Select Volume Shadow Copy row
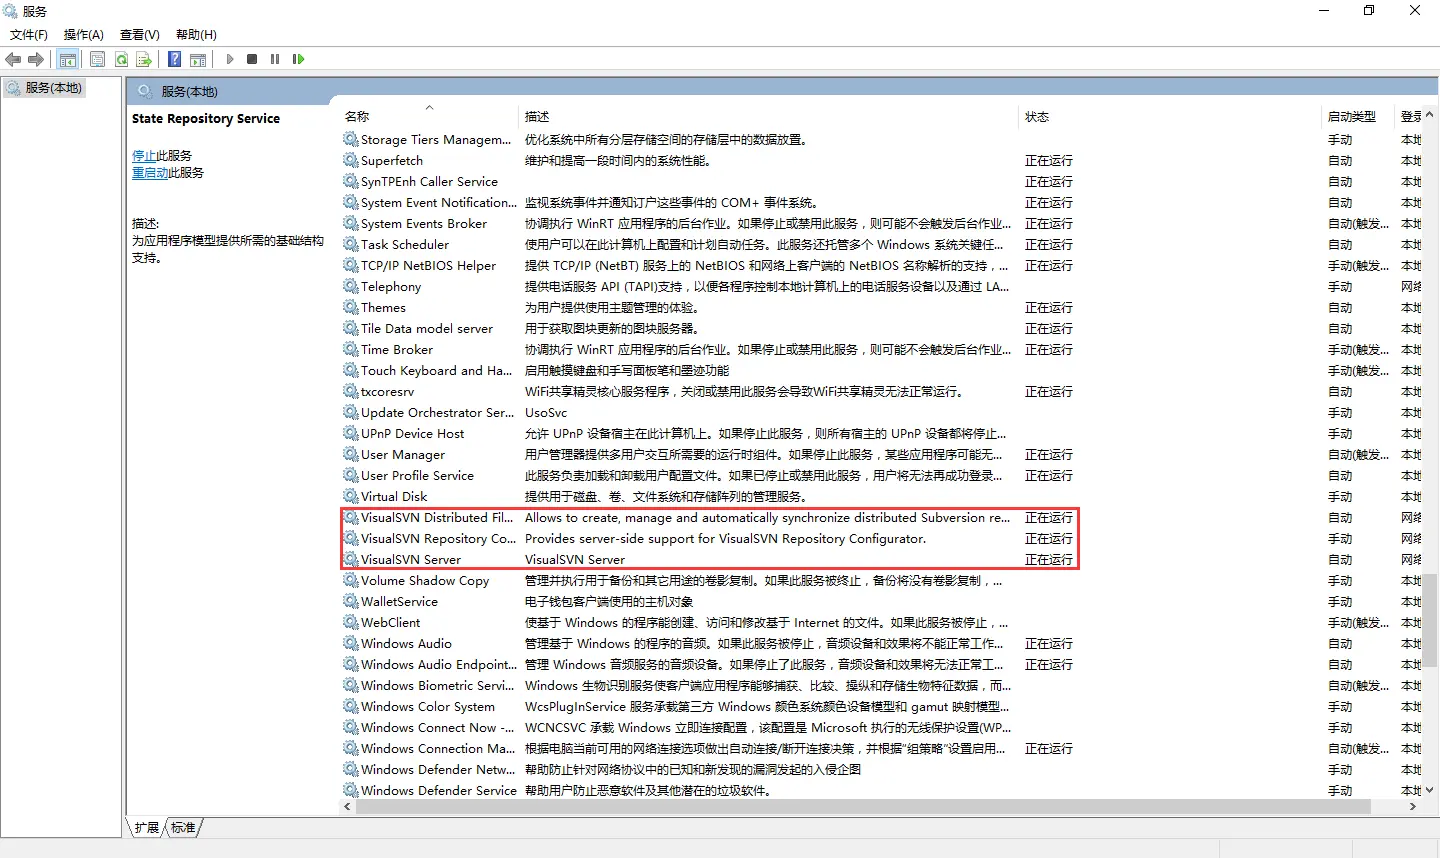The image size is (1440, 858). (881, 580)
